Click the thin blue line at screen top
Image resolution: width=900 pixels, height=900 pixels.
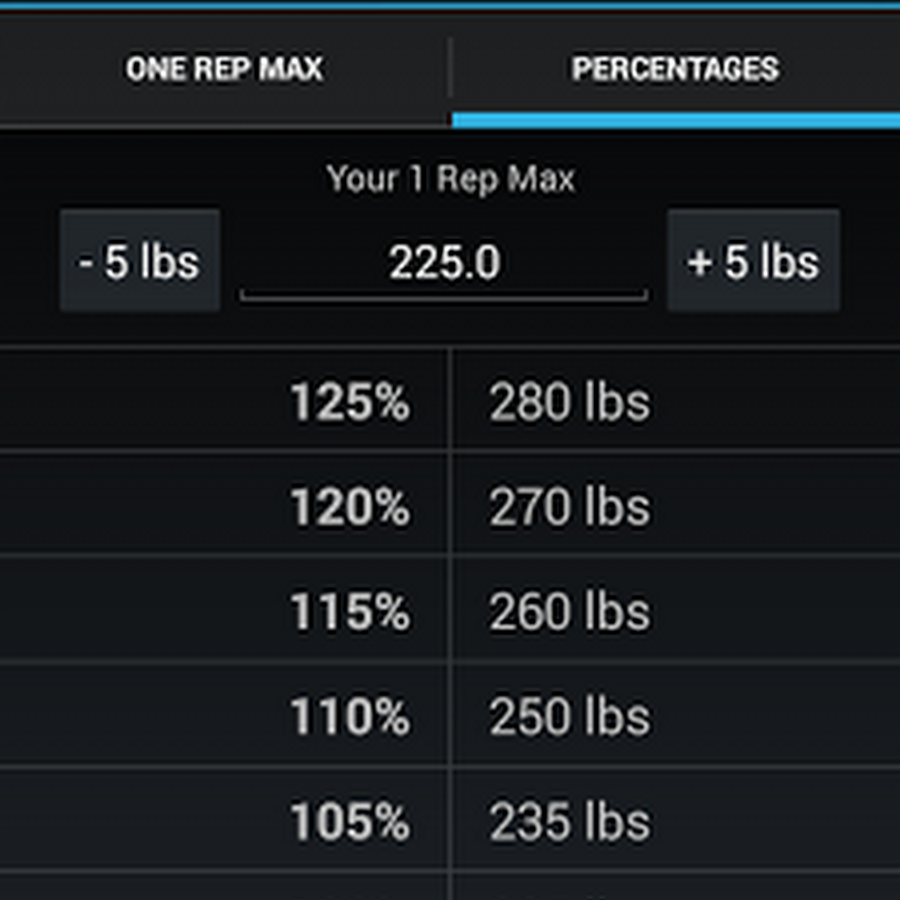(450, 5)
